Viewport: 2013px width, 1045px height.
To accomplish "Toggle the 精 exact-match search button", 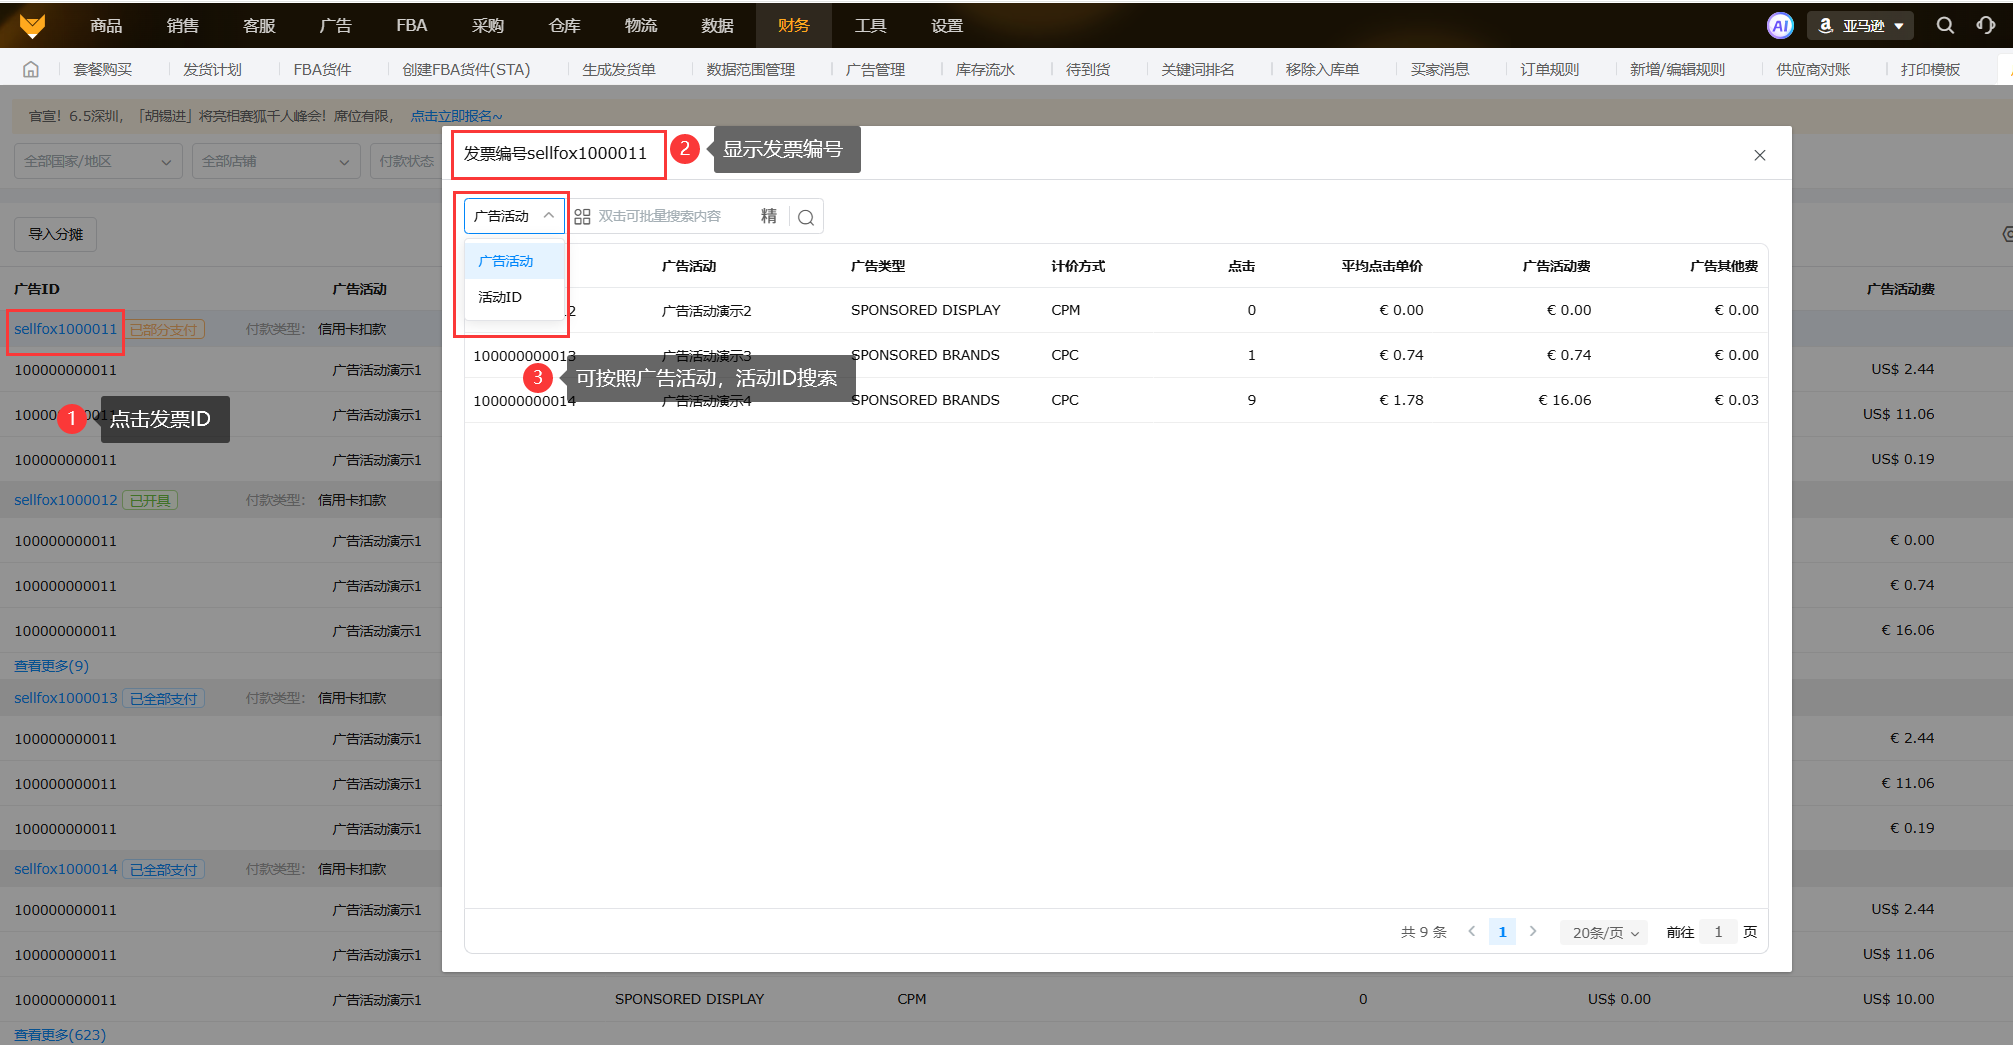I will [x=769, y=216].
